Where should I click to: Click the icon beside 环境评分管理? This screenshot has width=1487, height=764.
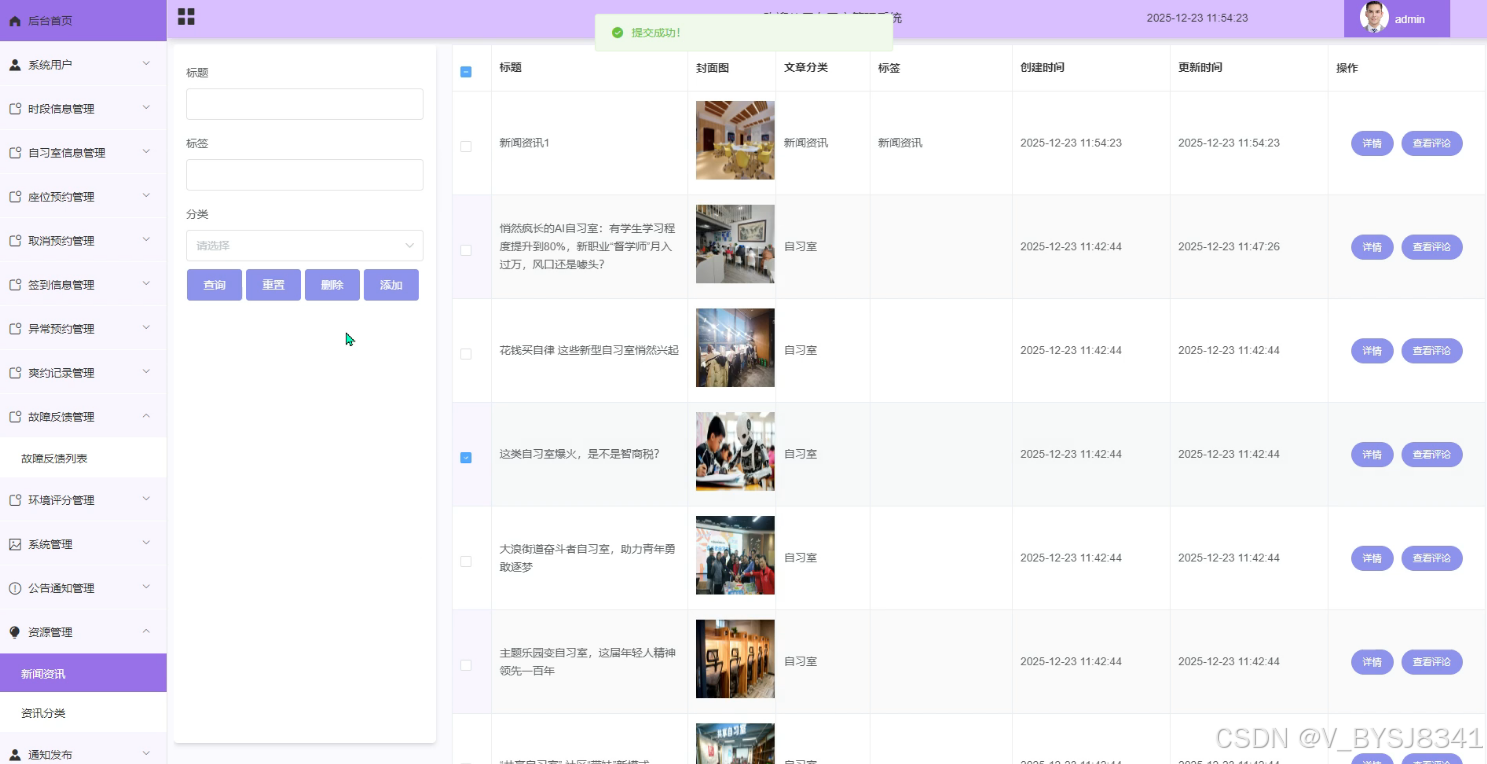click(x=15, y=500)
